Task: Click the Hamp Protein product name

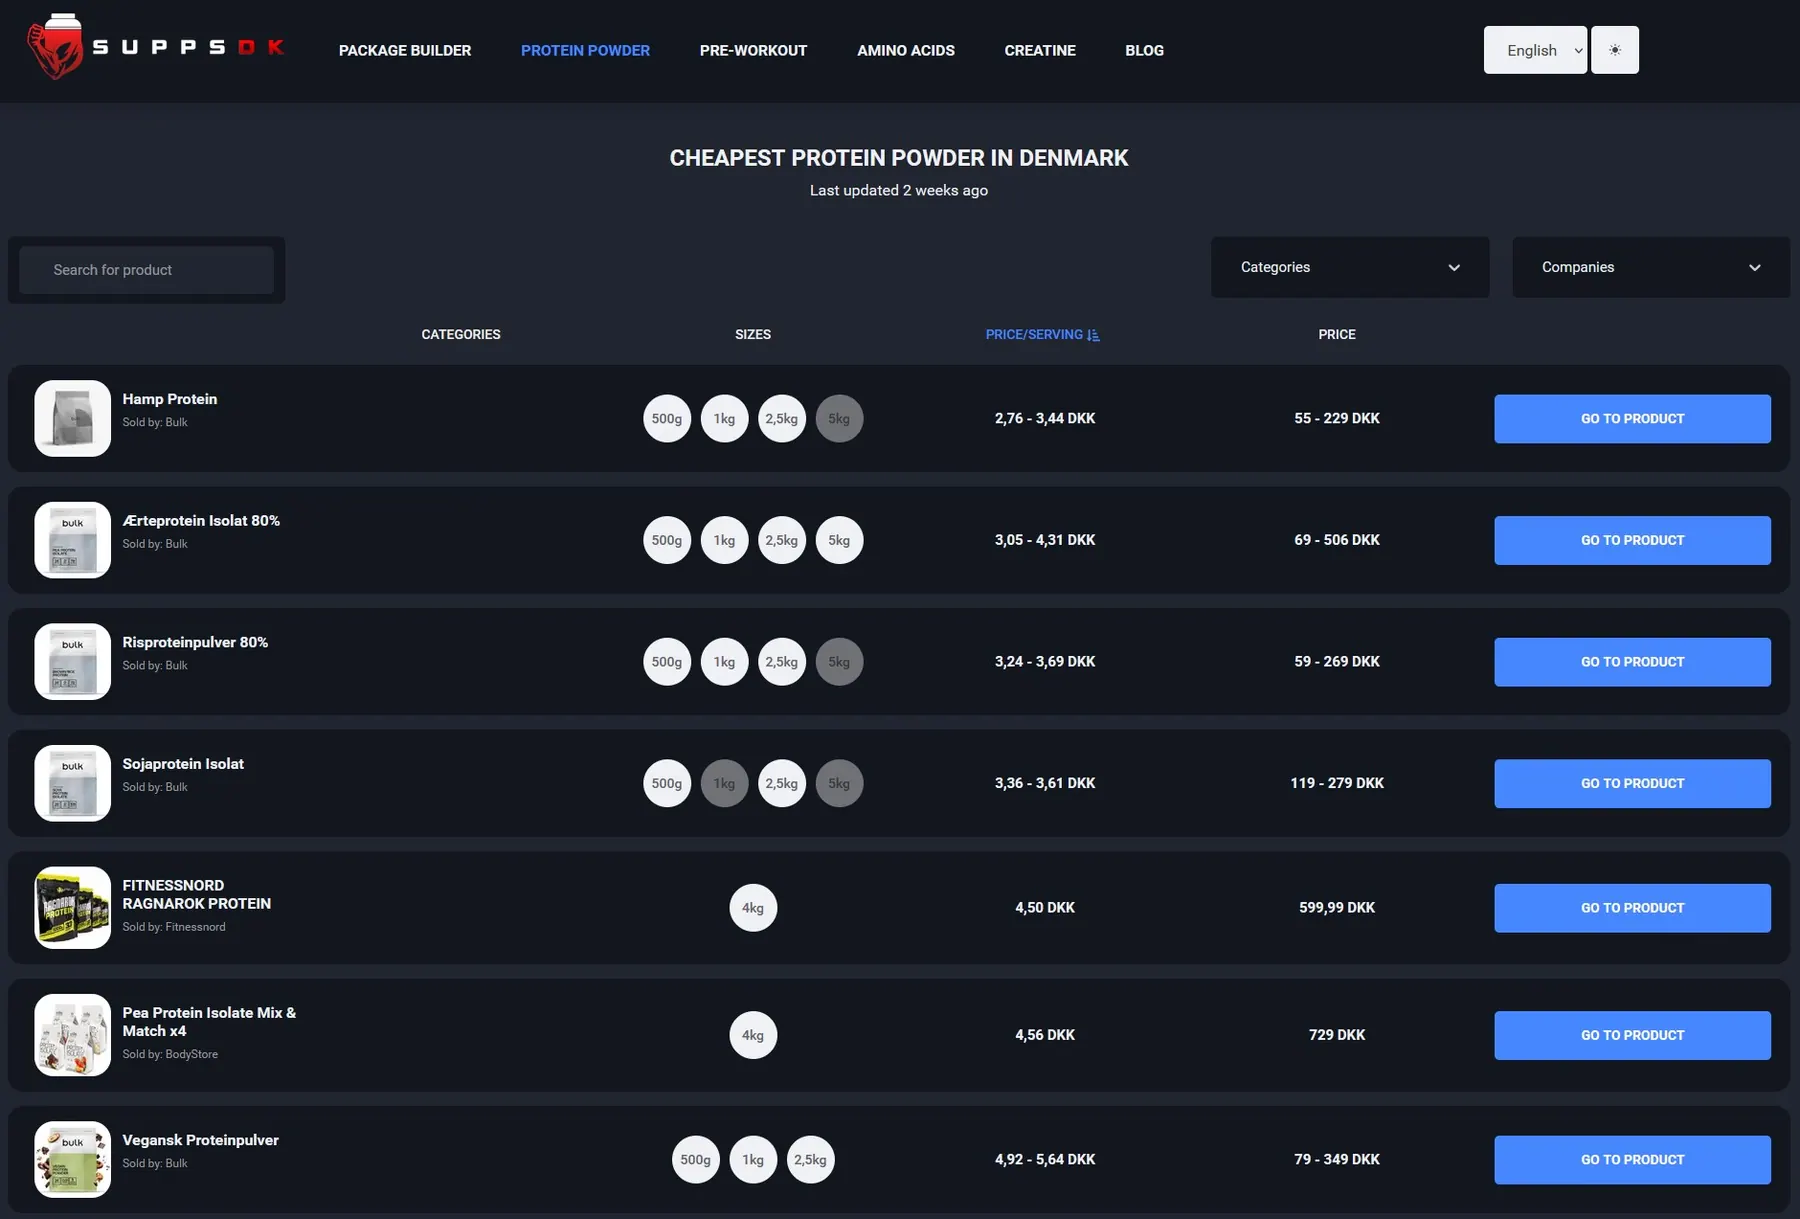Action: click(170, 399)
